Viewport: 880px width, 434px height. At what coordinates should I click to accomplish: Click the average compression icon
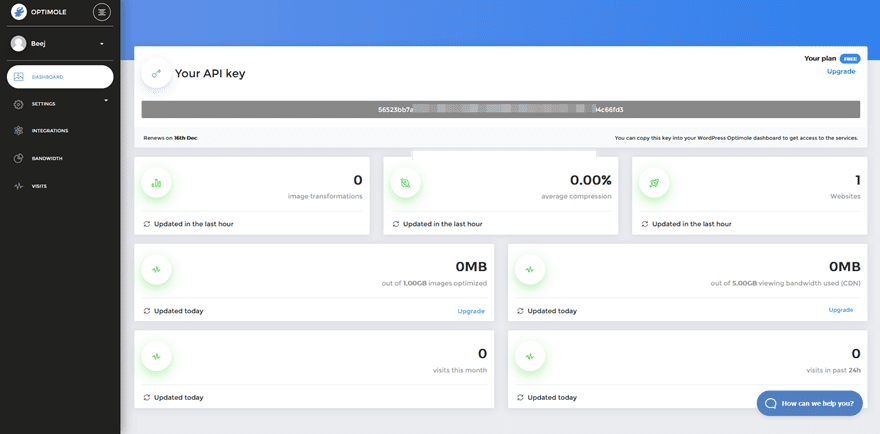point(405,183)
